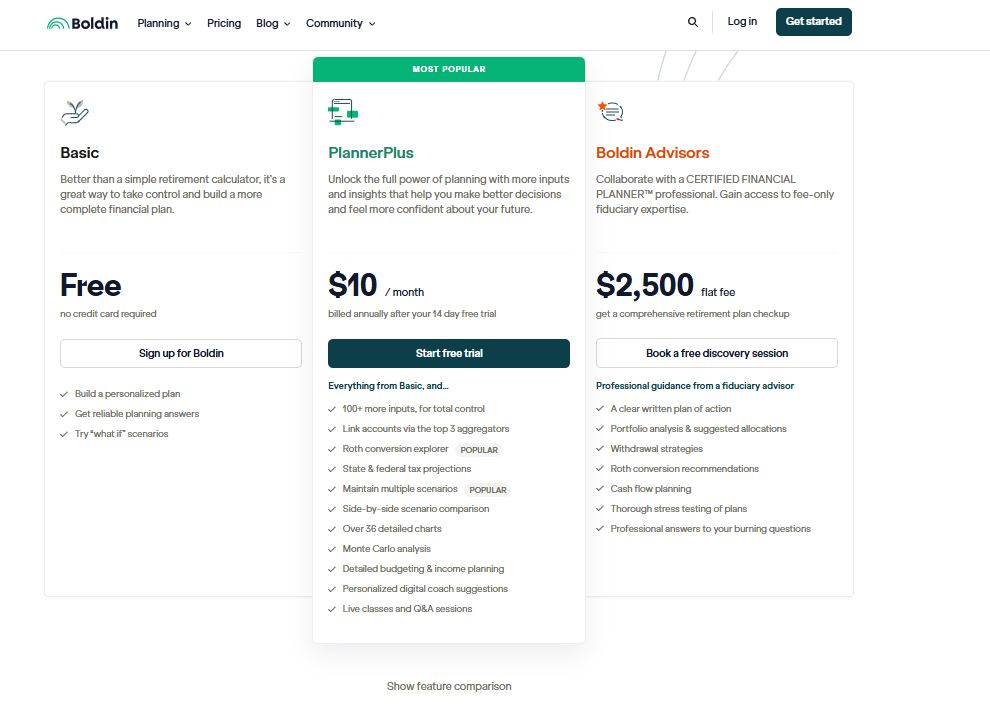Image resolution: width=990 pixels, height=705 pixels.
Task: Click Sign up for Boldin button
Action: pyautogui.click(x=181, y=353)
